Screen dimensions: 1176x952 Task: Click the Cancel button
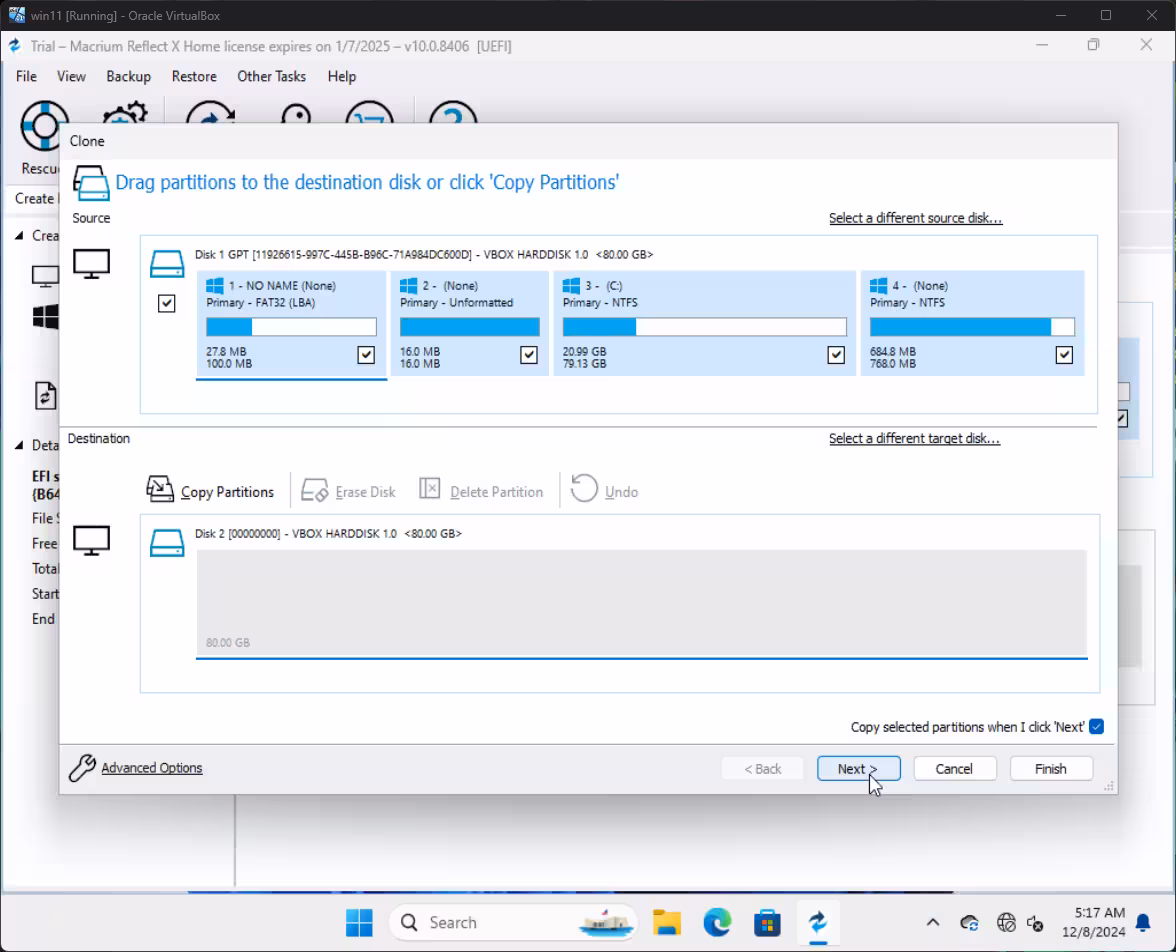point(954,769)
